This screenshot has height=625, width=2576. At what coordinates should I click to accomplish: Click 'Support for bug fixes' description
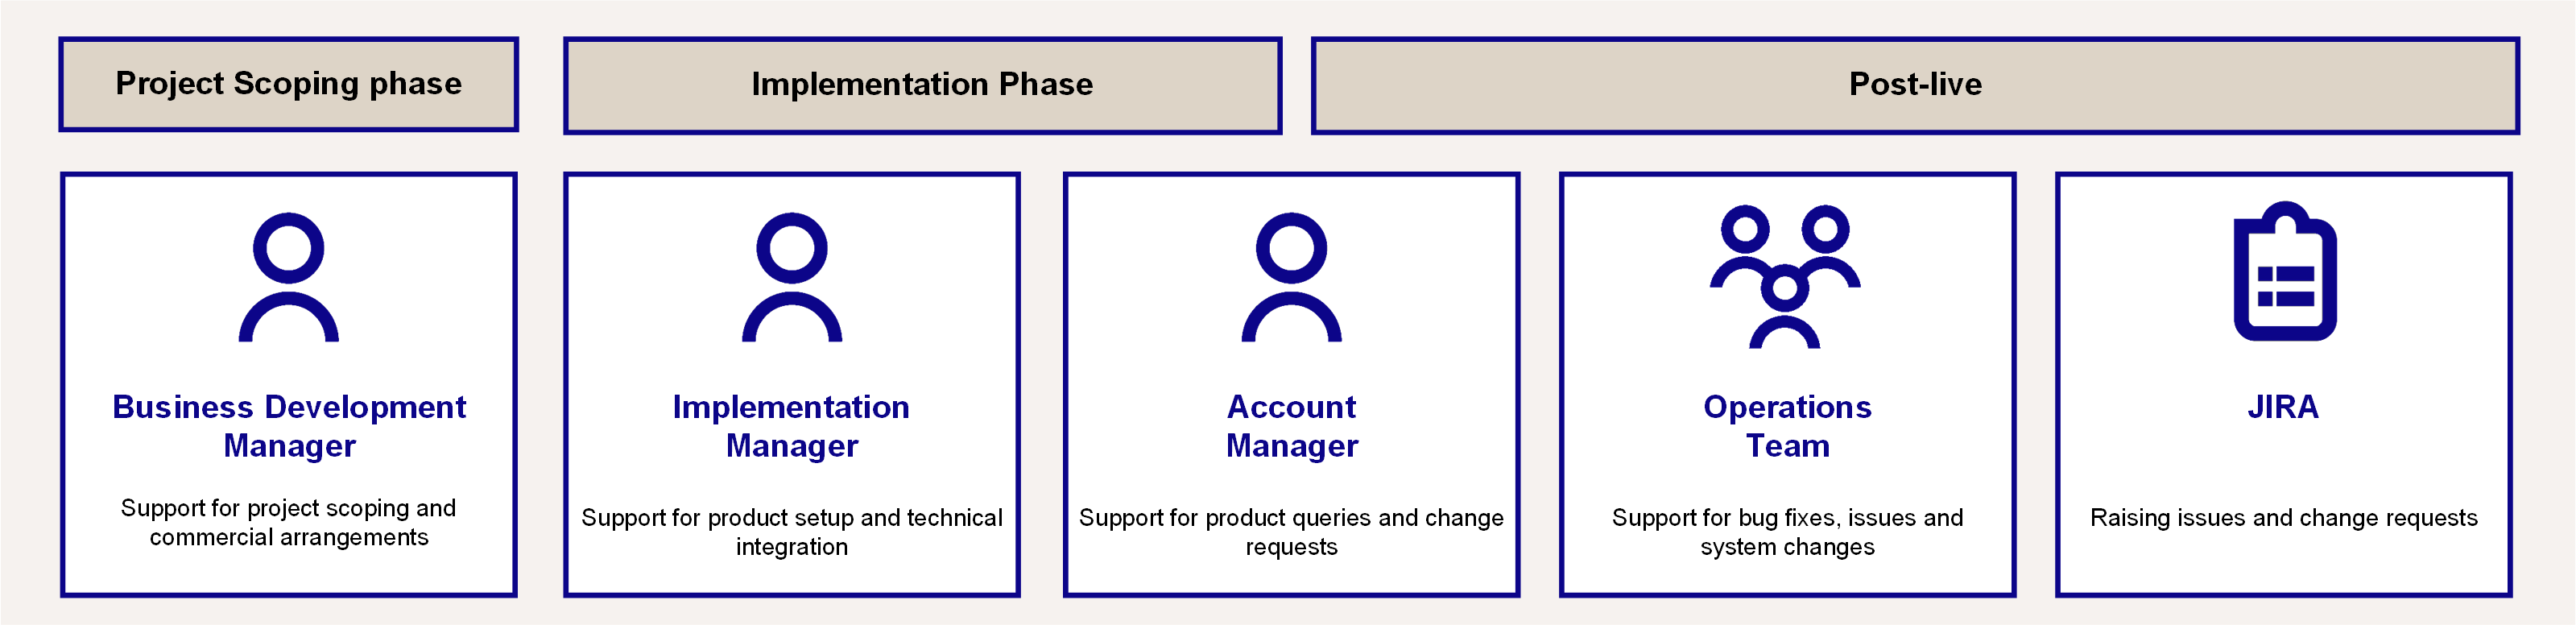coord(1787,518)
